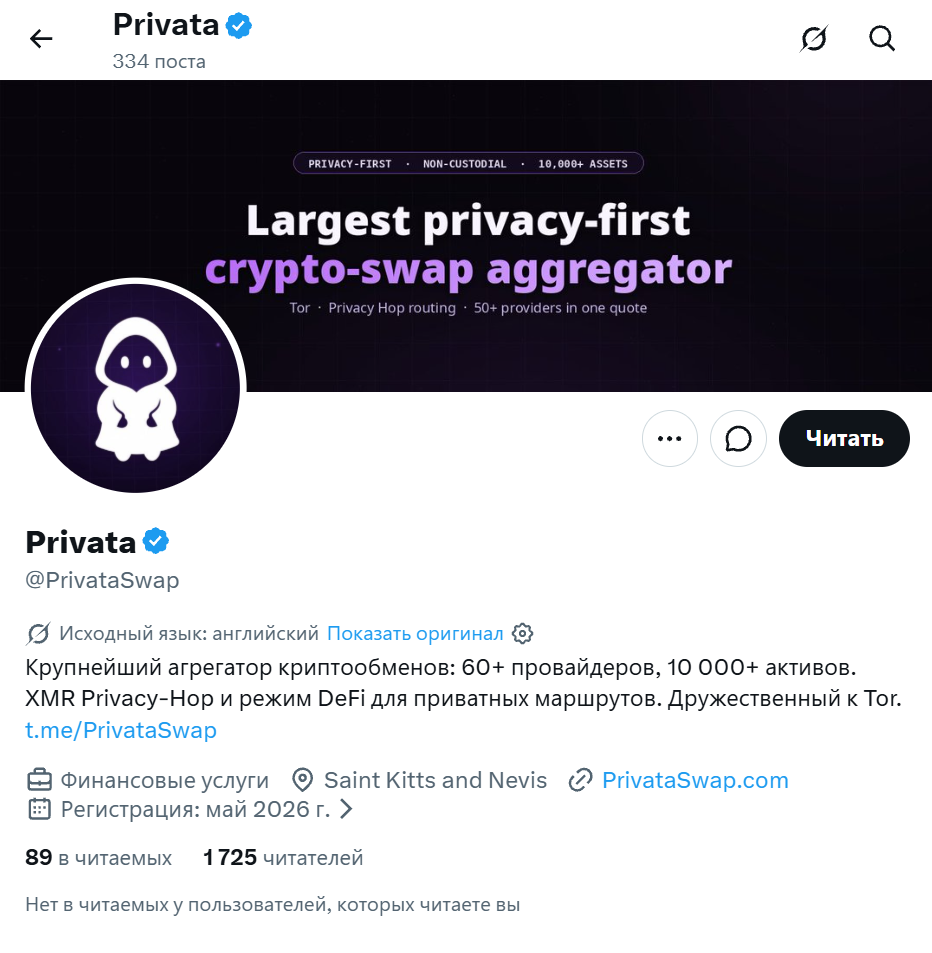The height and width of the screenshot is (953, 932).
Task: Open the crypto-swap aggregator banner image
Action: click(x=466, y=236)
